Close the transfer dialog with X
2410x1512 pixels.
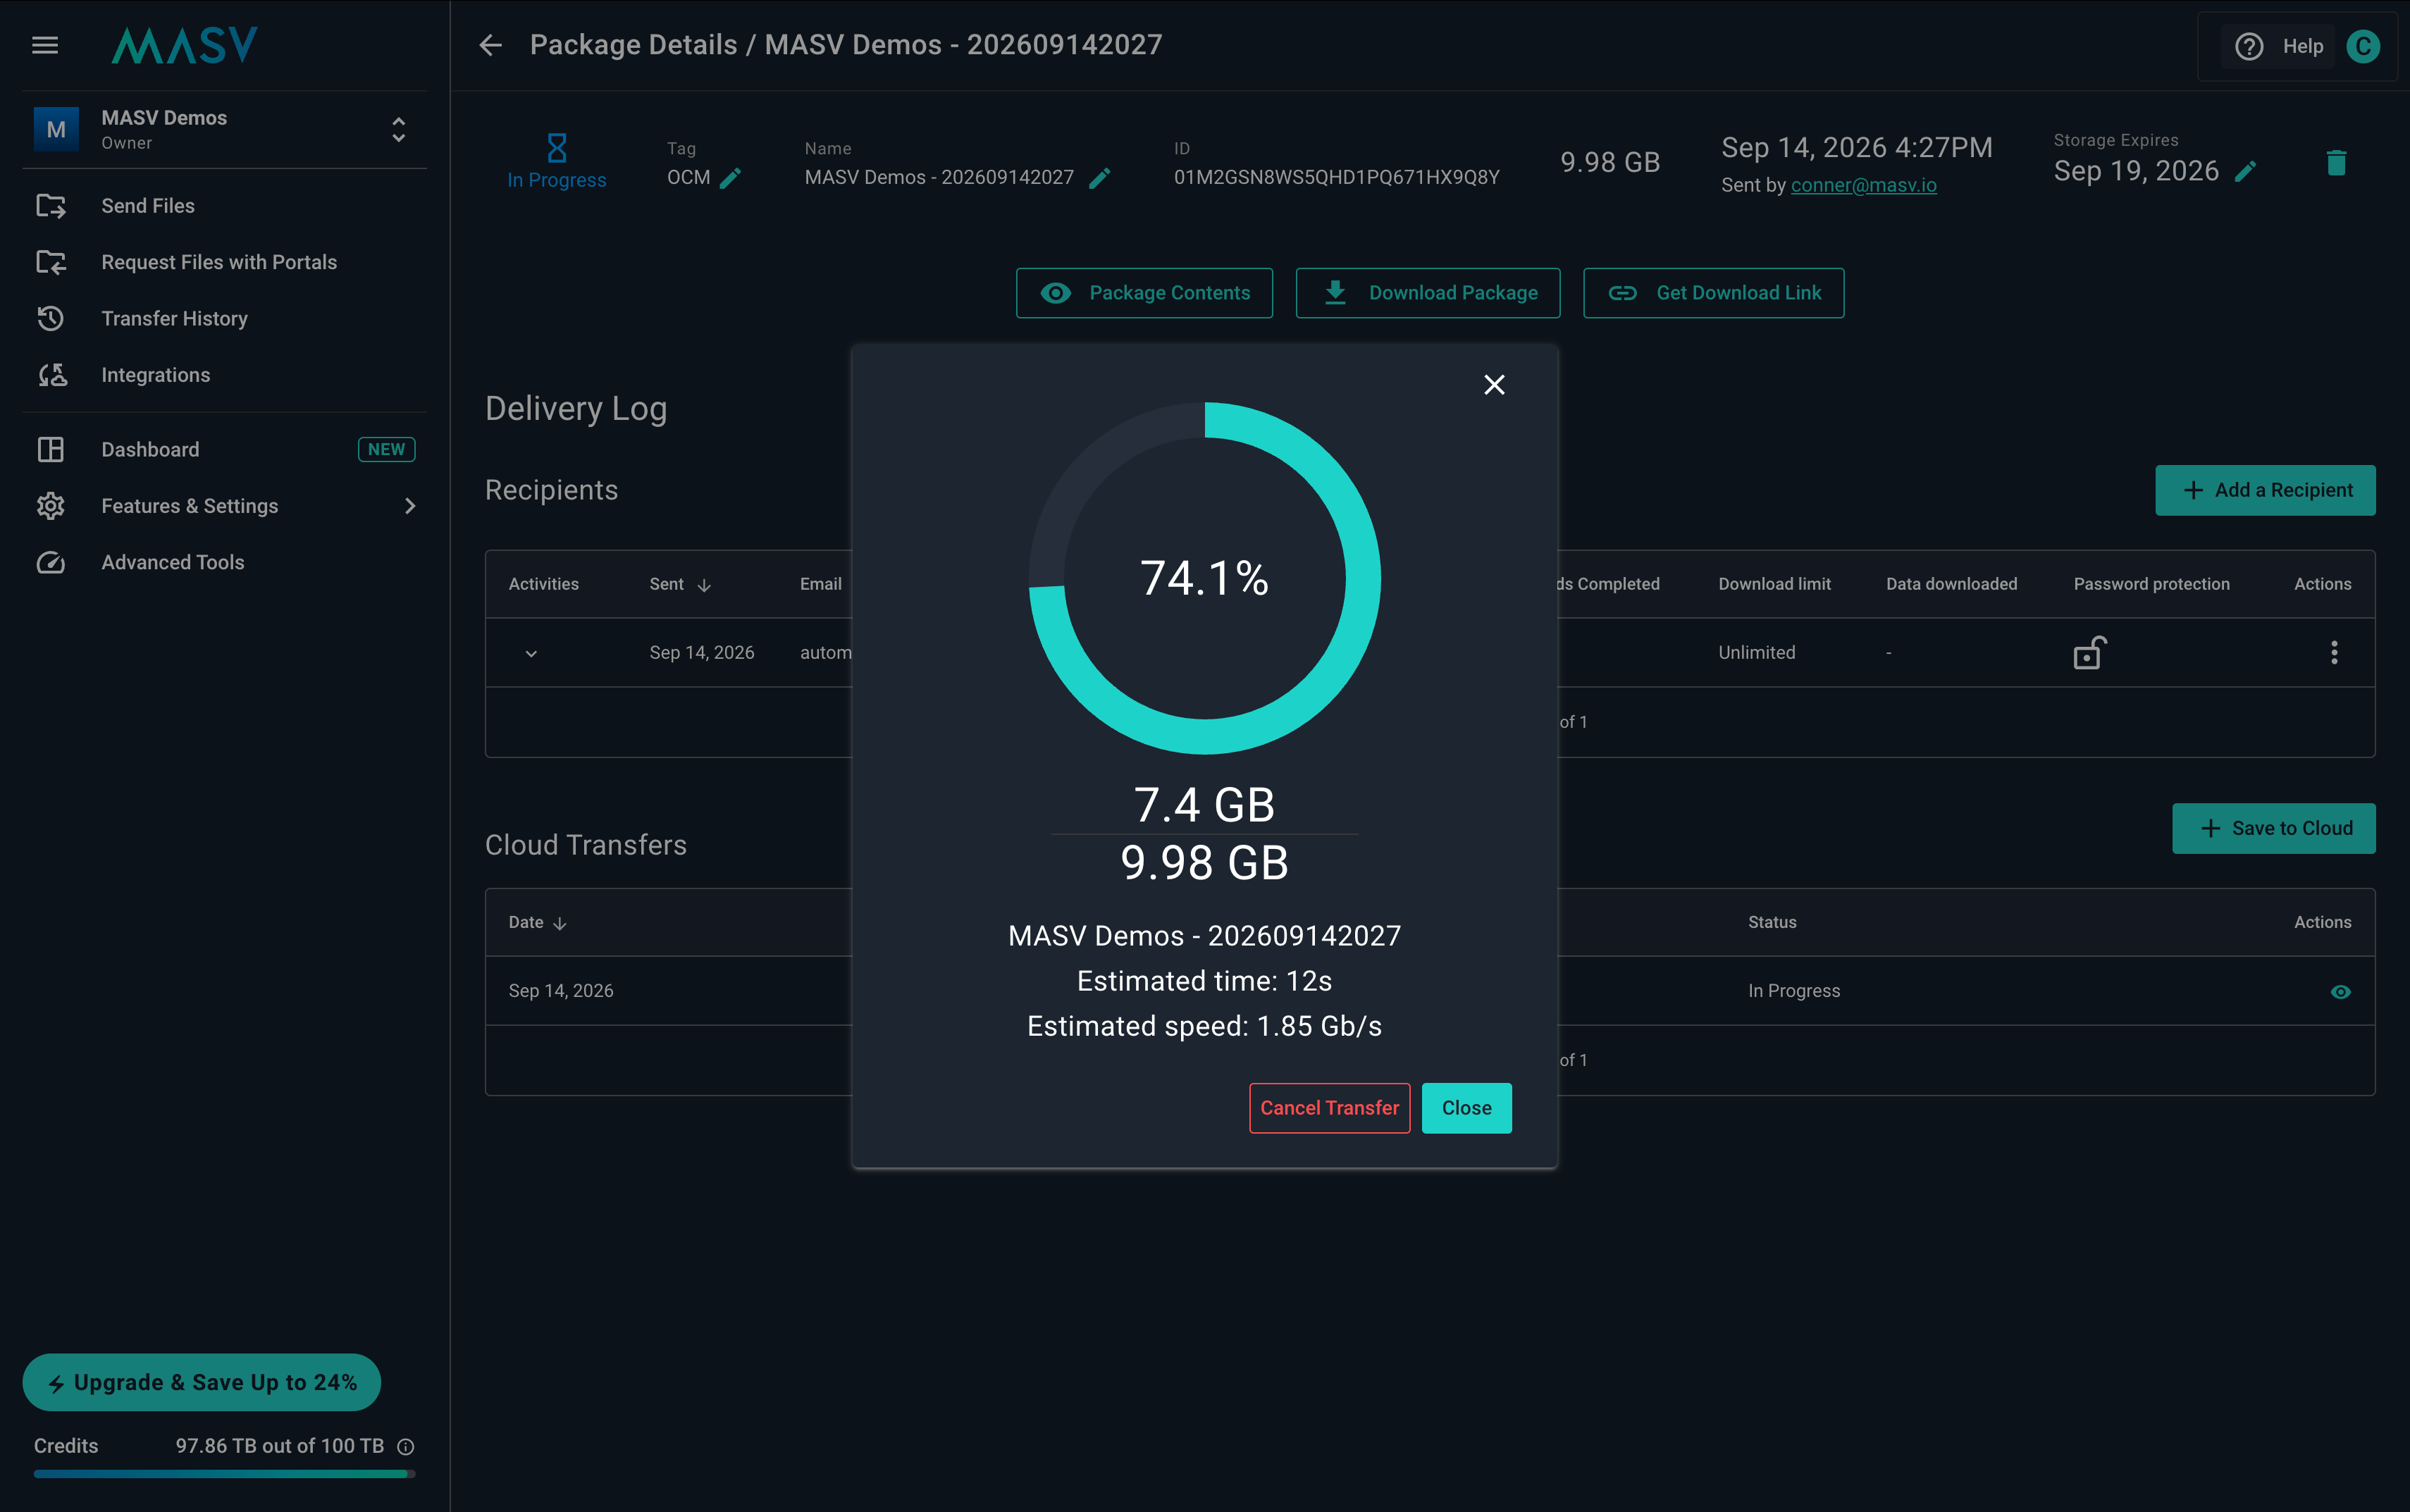tap(1494, 385)
